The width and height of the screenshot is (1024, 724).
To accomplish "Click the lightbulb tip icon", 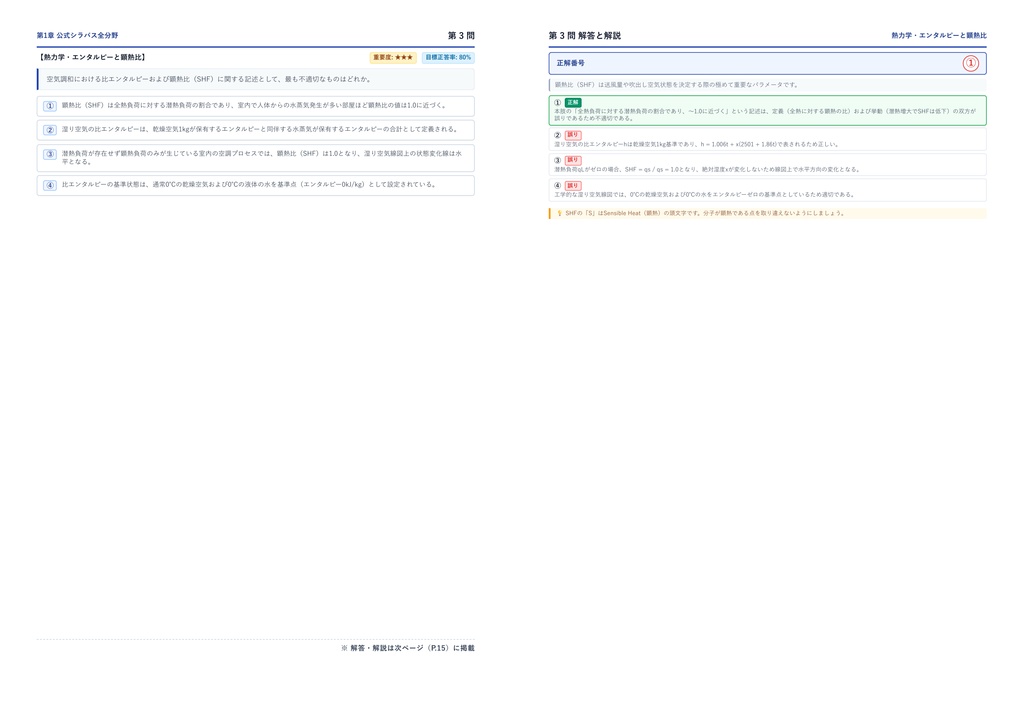I will (x=559, y=213).
